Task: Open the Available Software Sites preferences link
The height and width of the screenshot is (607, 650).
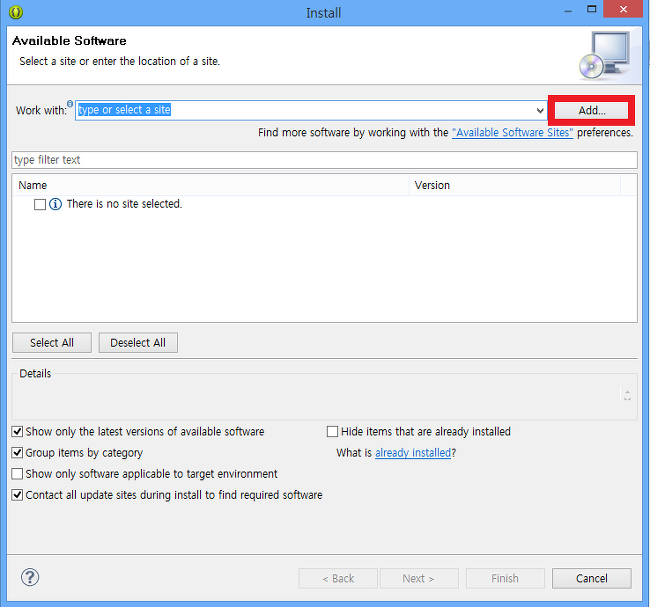Action: [512, 133]
